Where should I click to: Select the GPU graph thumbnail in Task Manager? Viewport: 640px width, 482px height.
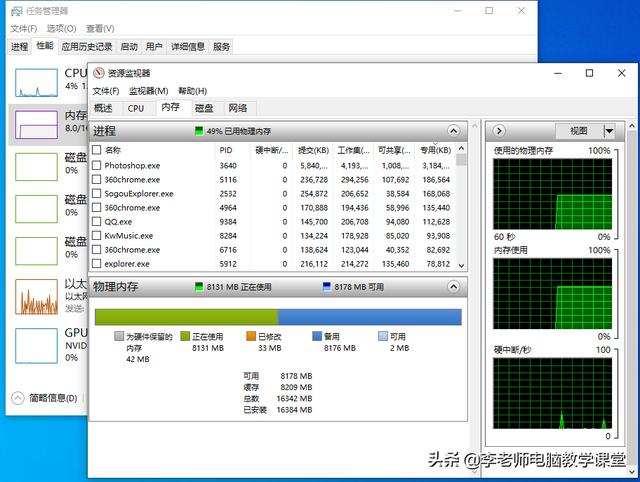point(36,346)
